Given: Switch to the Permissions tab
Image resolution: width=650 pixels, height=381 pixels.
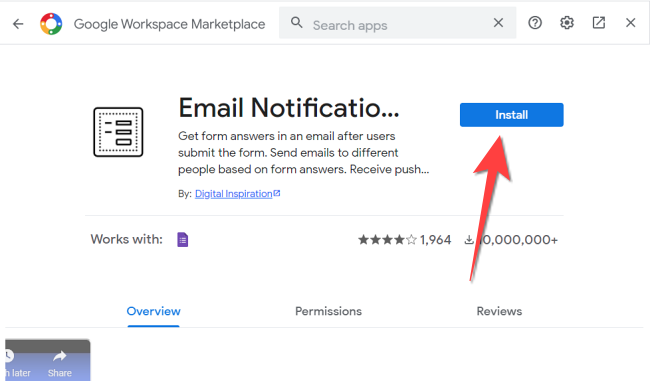Looking at the screenshot, I should (328, 311).
